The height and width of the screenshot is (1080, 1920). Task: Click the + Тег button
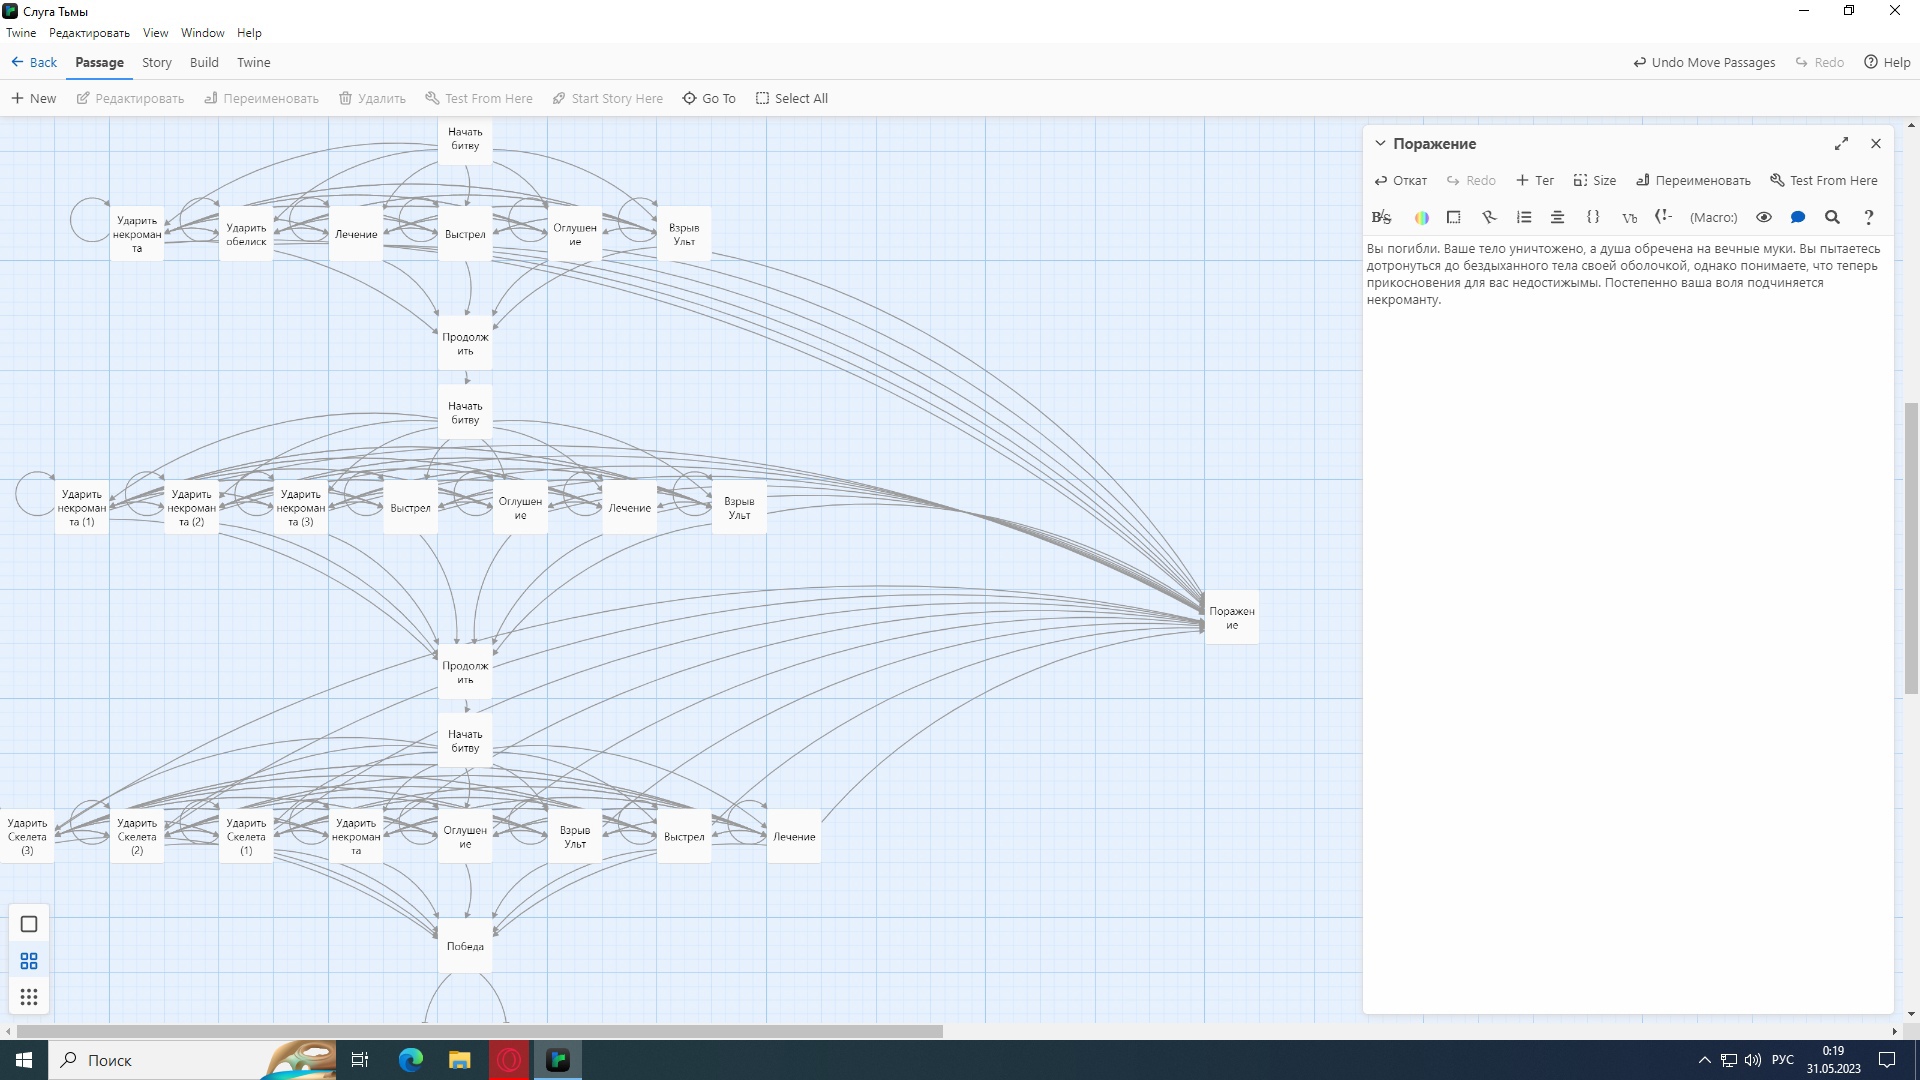1534,181
